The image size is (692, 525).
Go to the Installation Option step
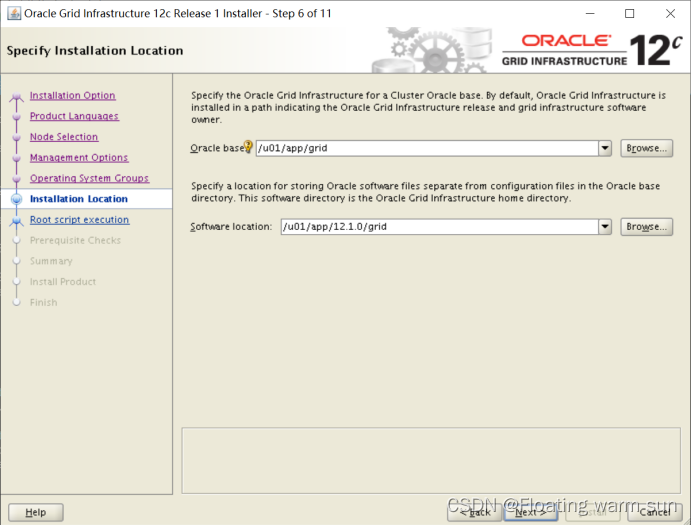(73, 95)
